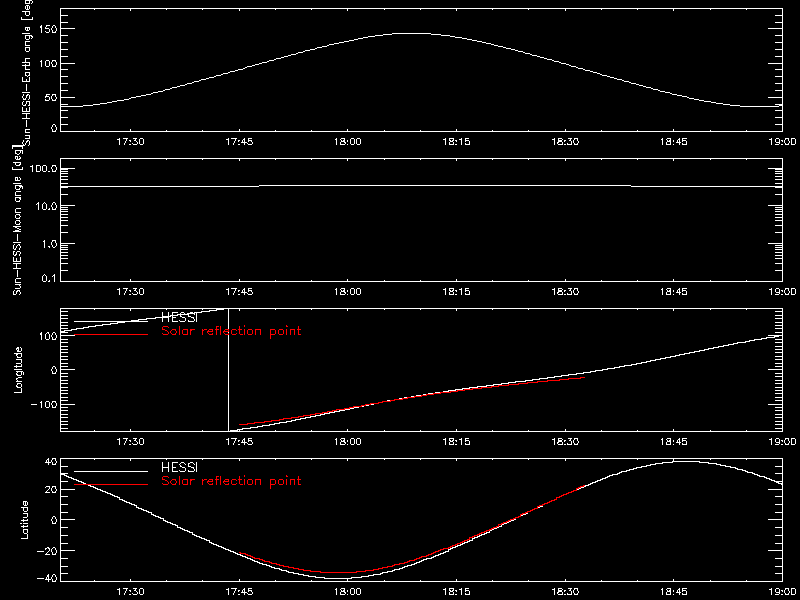Click the Sun-HESSI-Earth angle axis title
Screen dimensions: 800x600
(27, 72)
